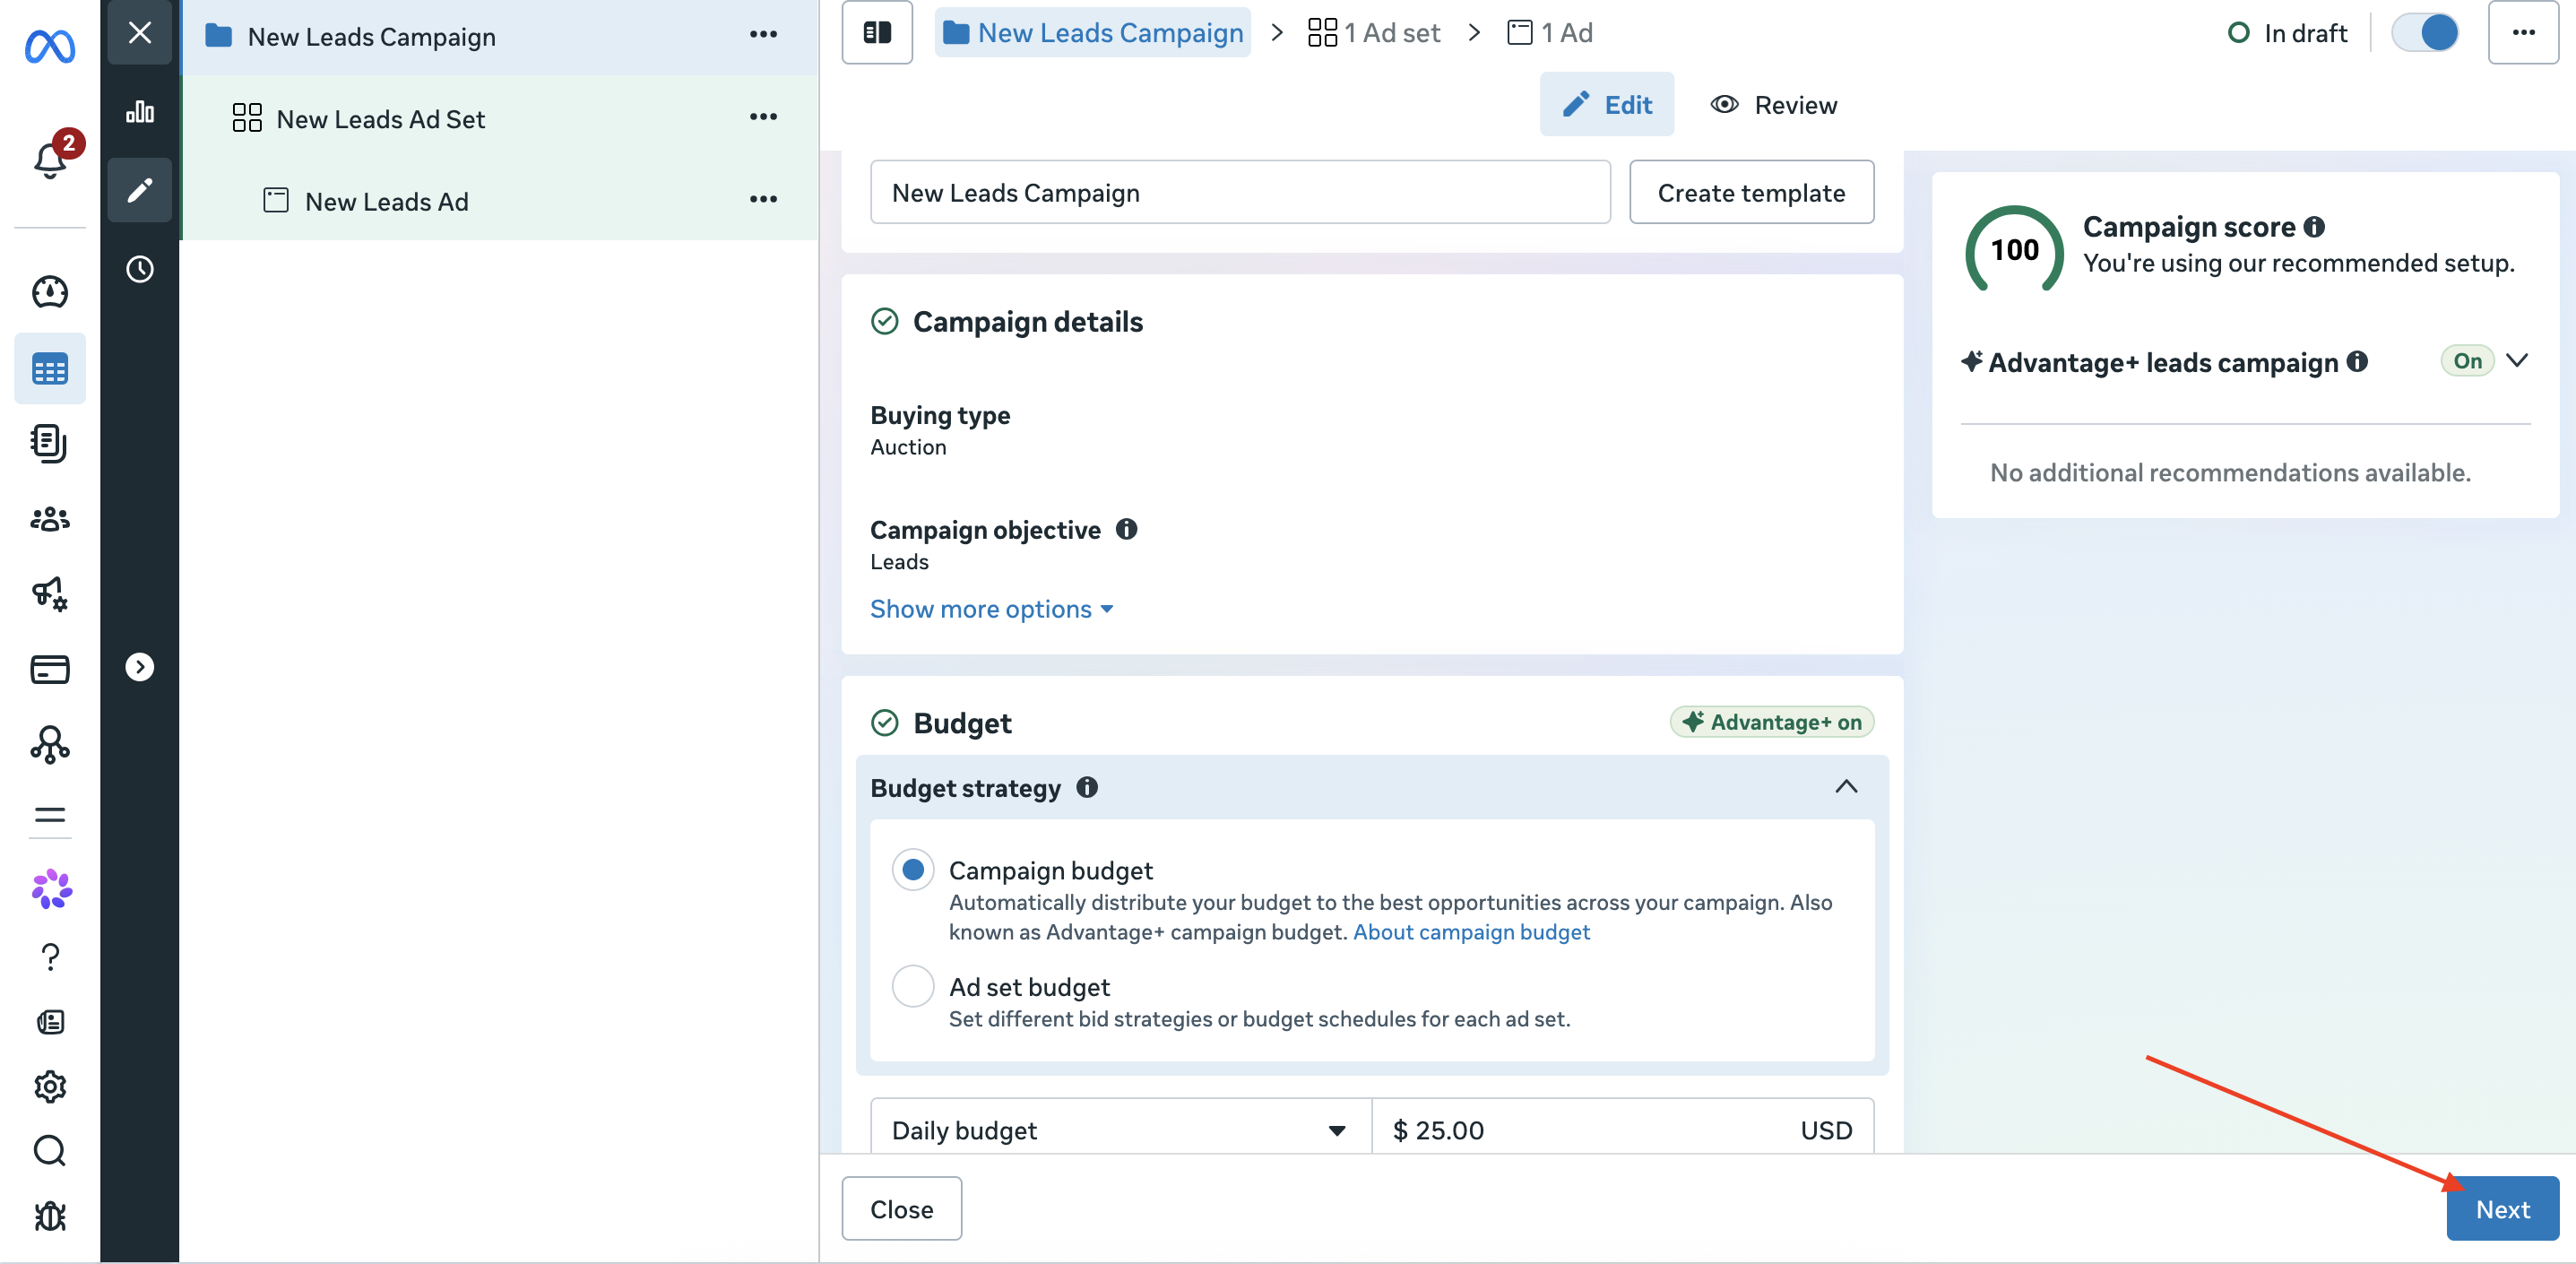Open advertising settings megaphone icon
The width and height of the screenshot is (2576, 1264).
pyautogui.click(x=50, y=594)
